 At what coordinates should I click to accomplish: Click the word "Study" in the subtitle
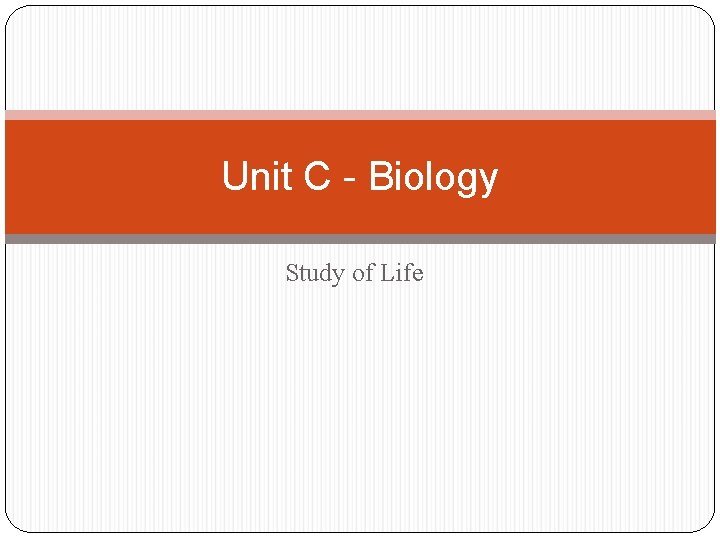pos(315,274)
